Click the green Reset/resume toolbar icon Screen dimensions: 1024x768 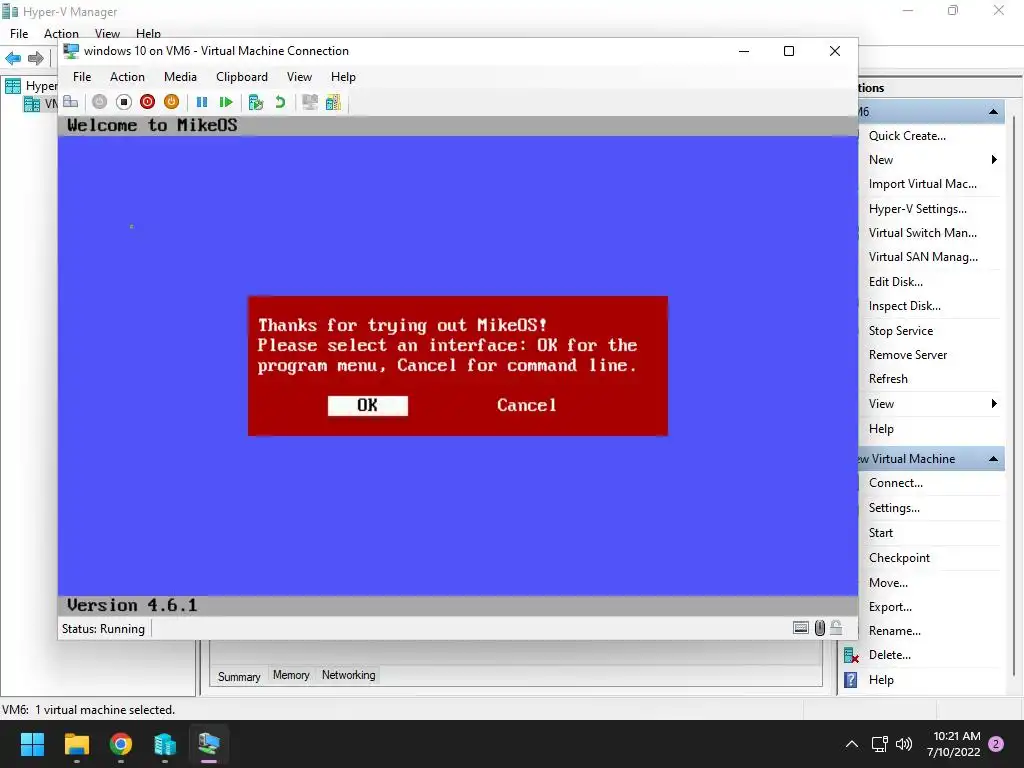pyautogui.click(x=226, y=102)
